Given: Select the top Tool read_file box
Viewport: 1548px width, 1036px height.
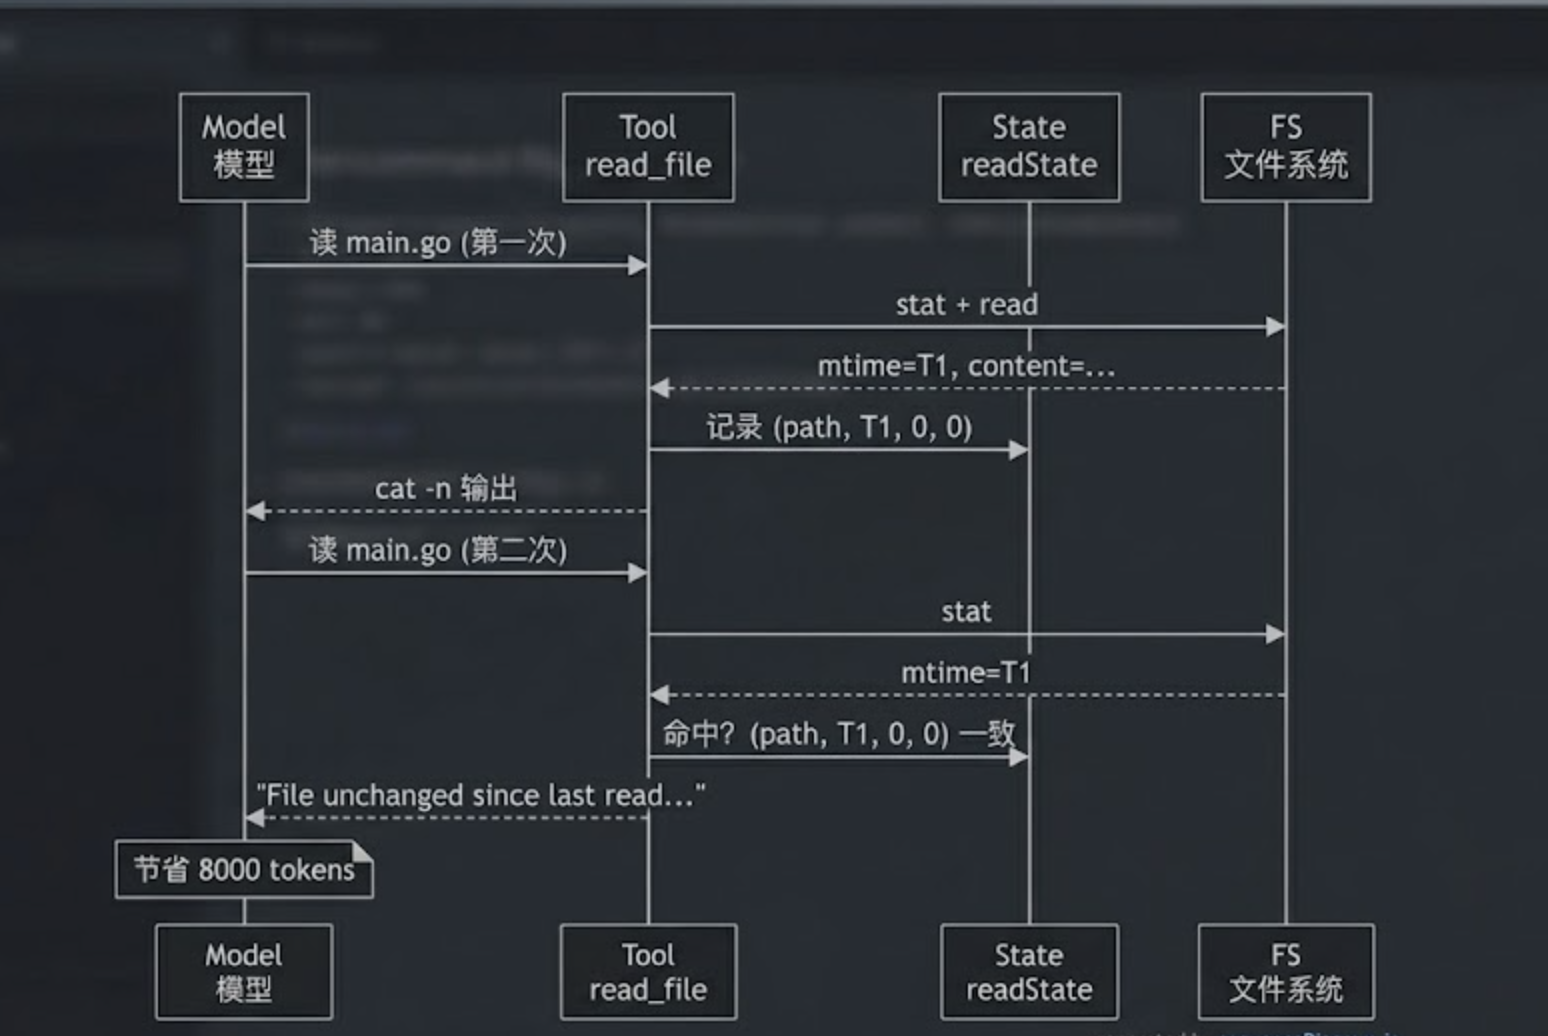Looking at the screenshot, I should pyautogui.click(x=648, y=147).
